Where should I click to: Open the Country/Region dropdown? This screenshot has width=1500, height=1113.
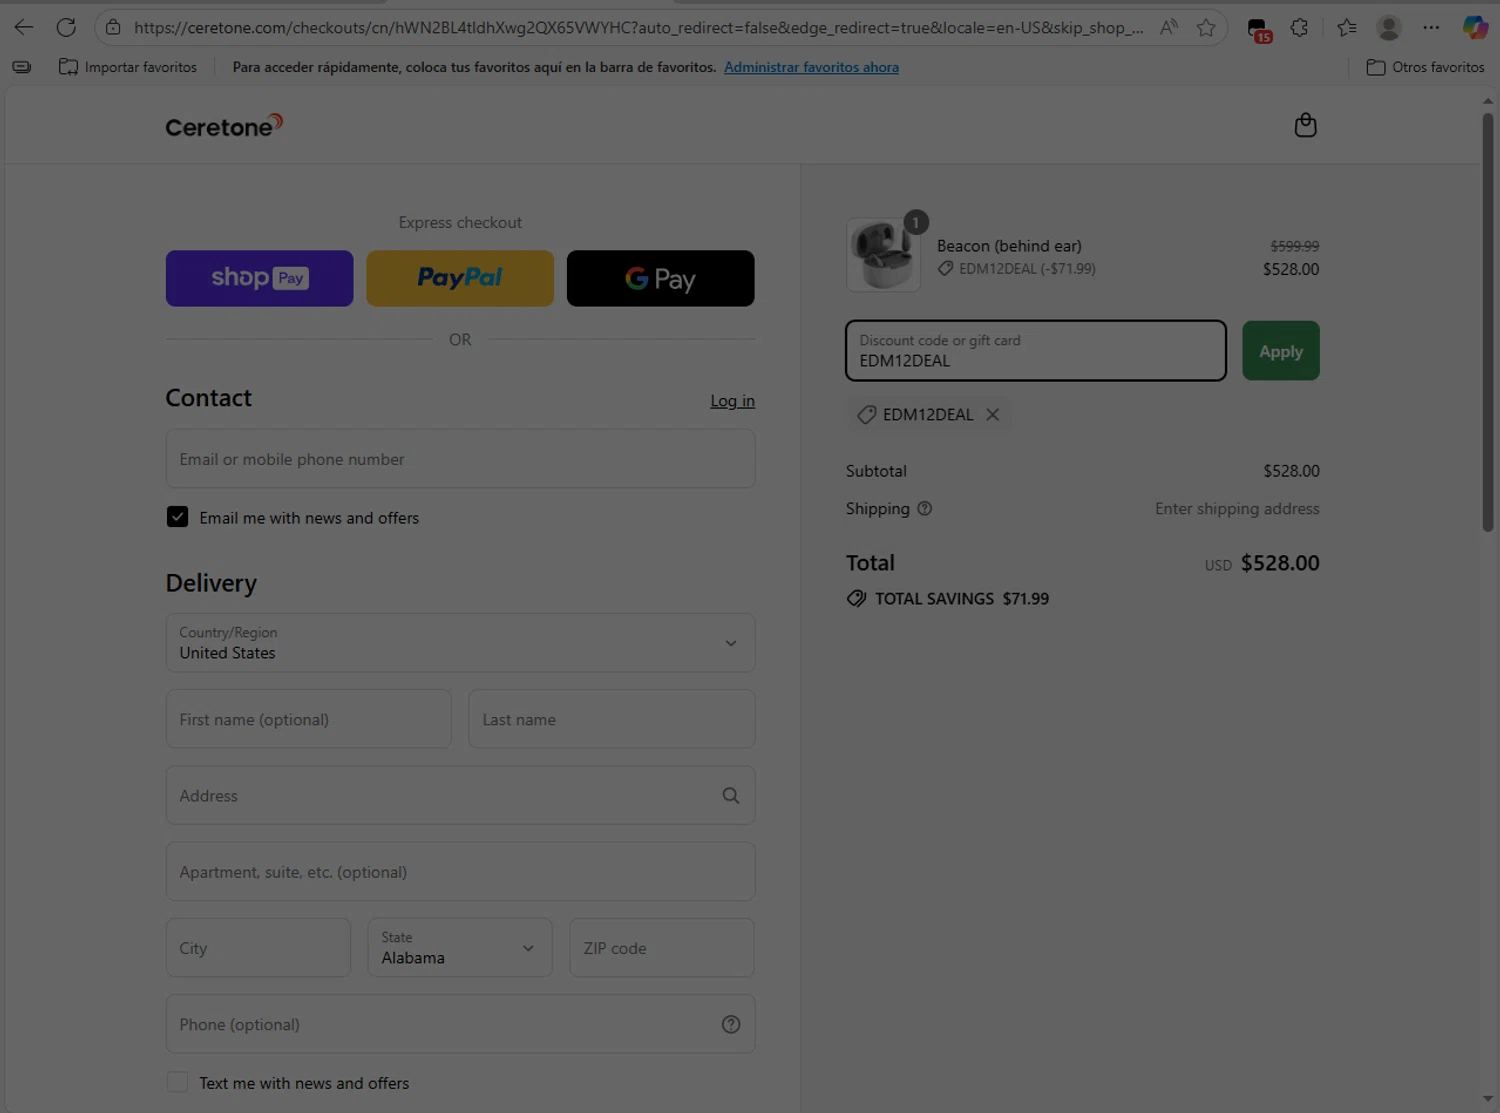460,643
